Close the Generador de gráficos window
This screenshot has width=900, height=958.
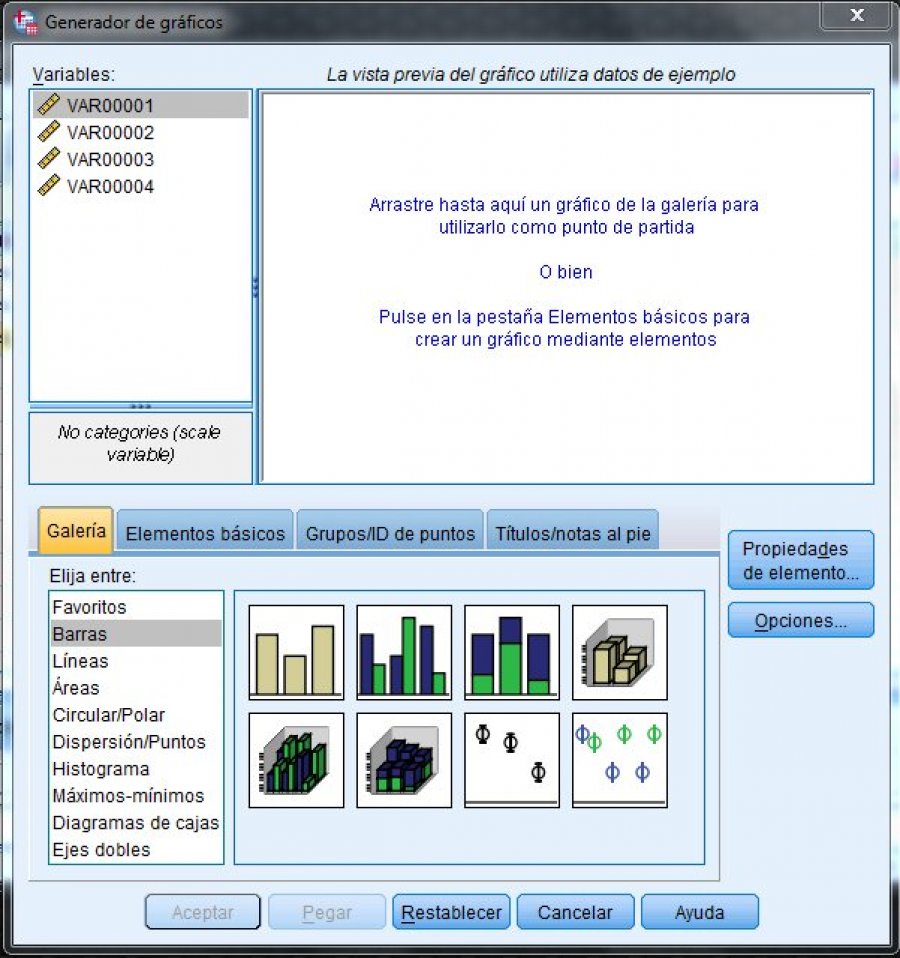coord(856,15)
